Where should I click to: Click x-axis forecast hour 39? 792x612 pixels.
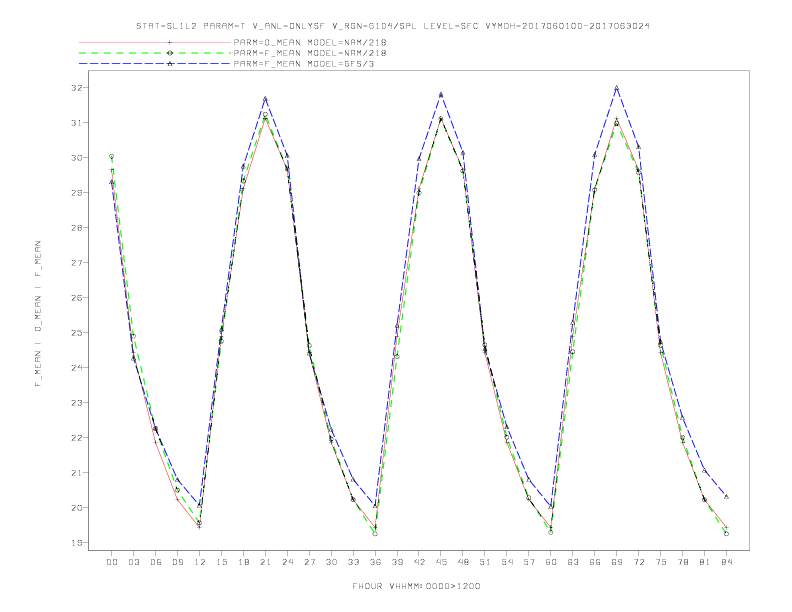(397, 562)
